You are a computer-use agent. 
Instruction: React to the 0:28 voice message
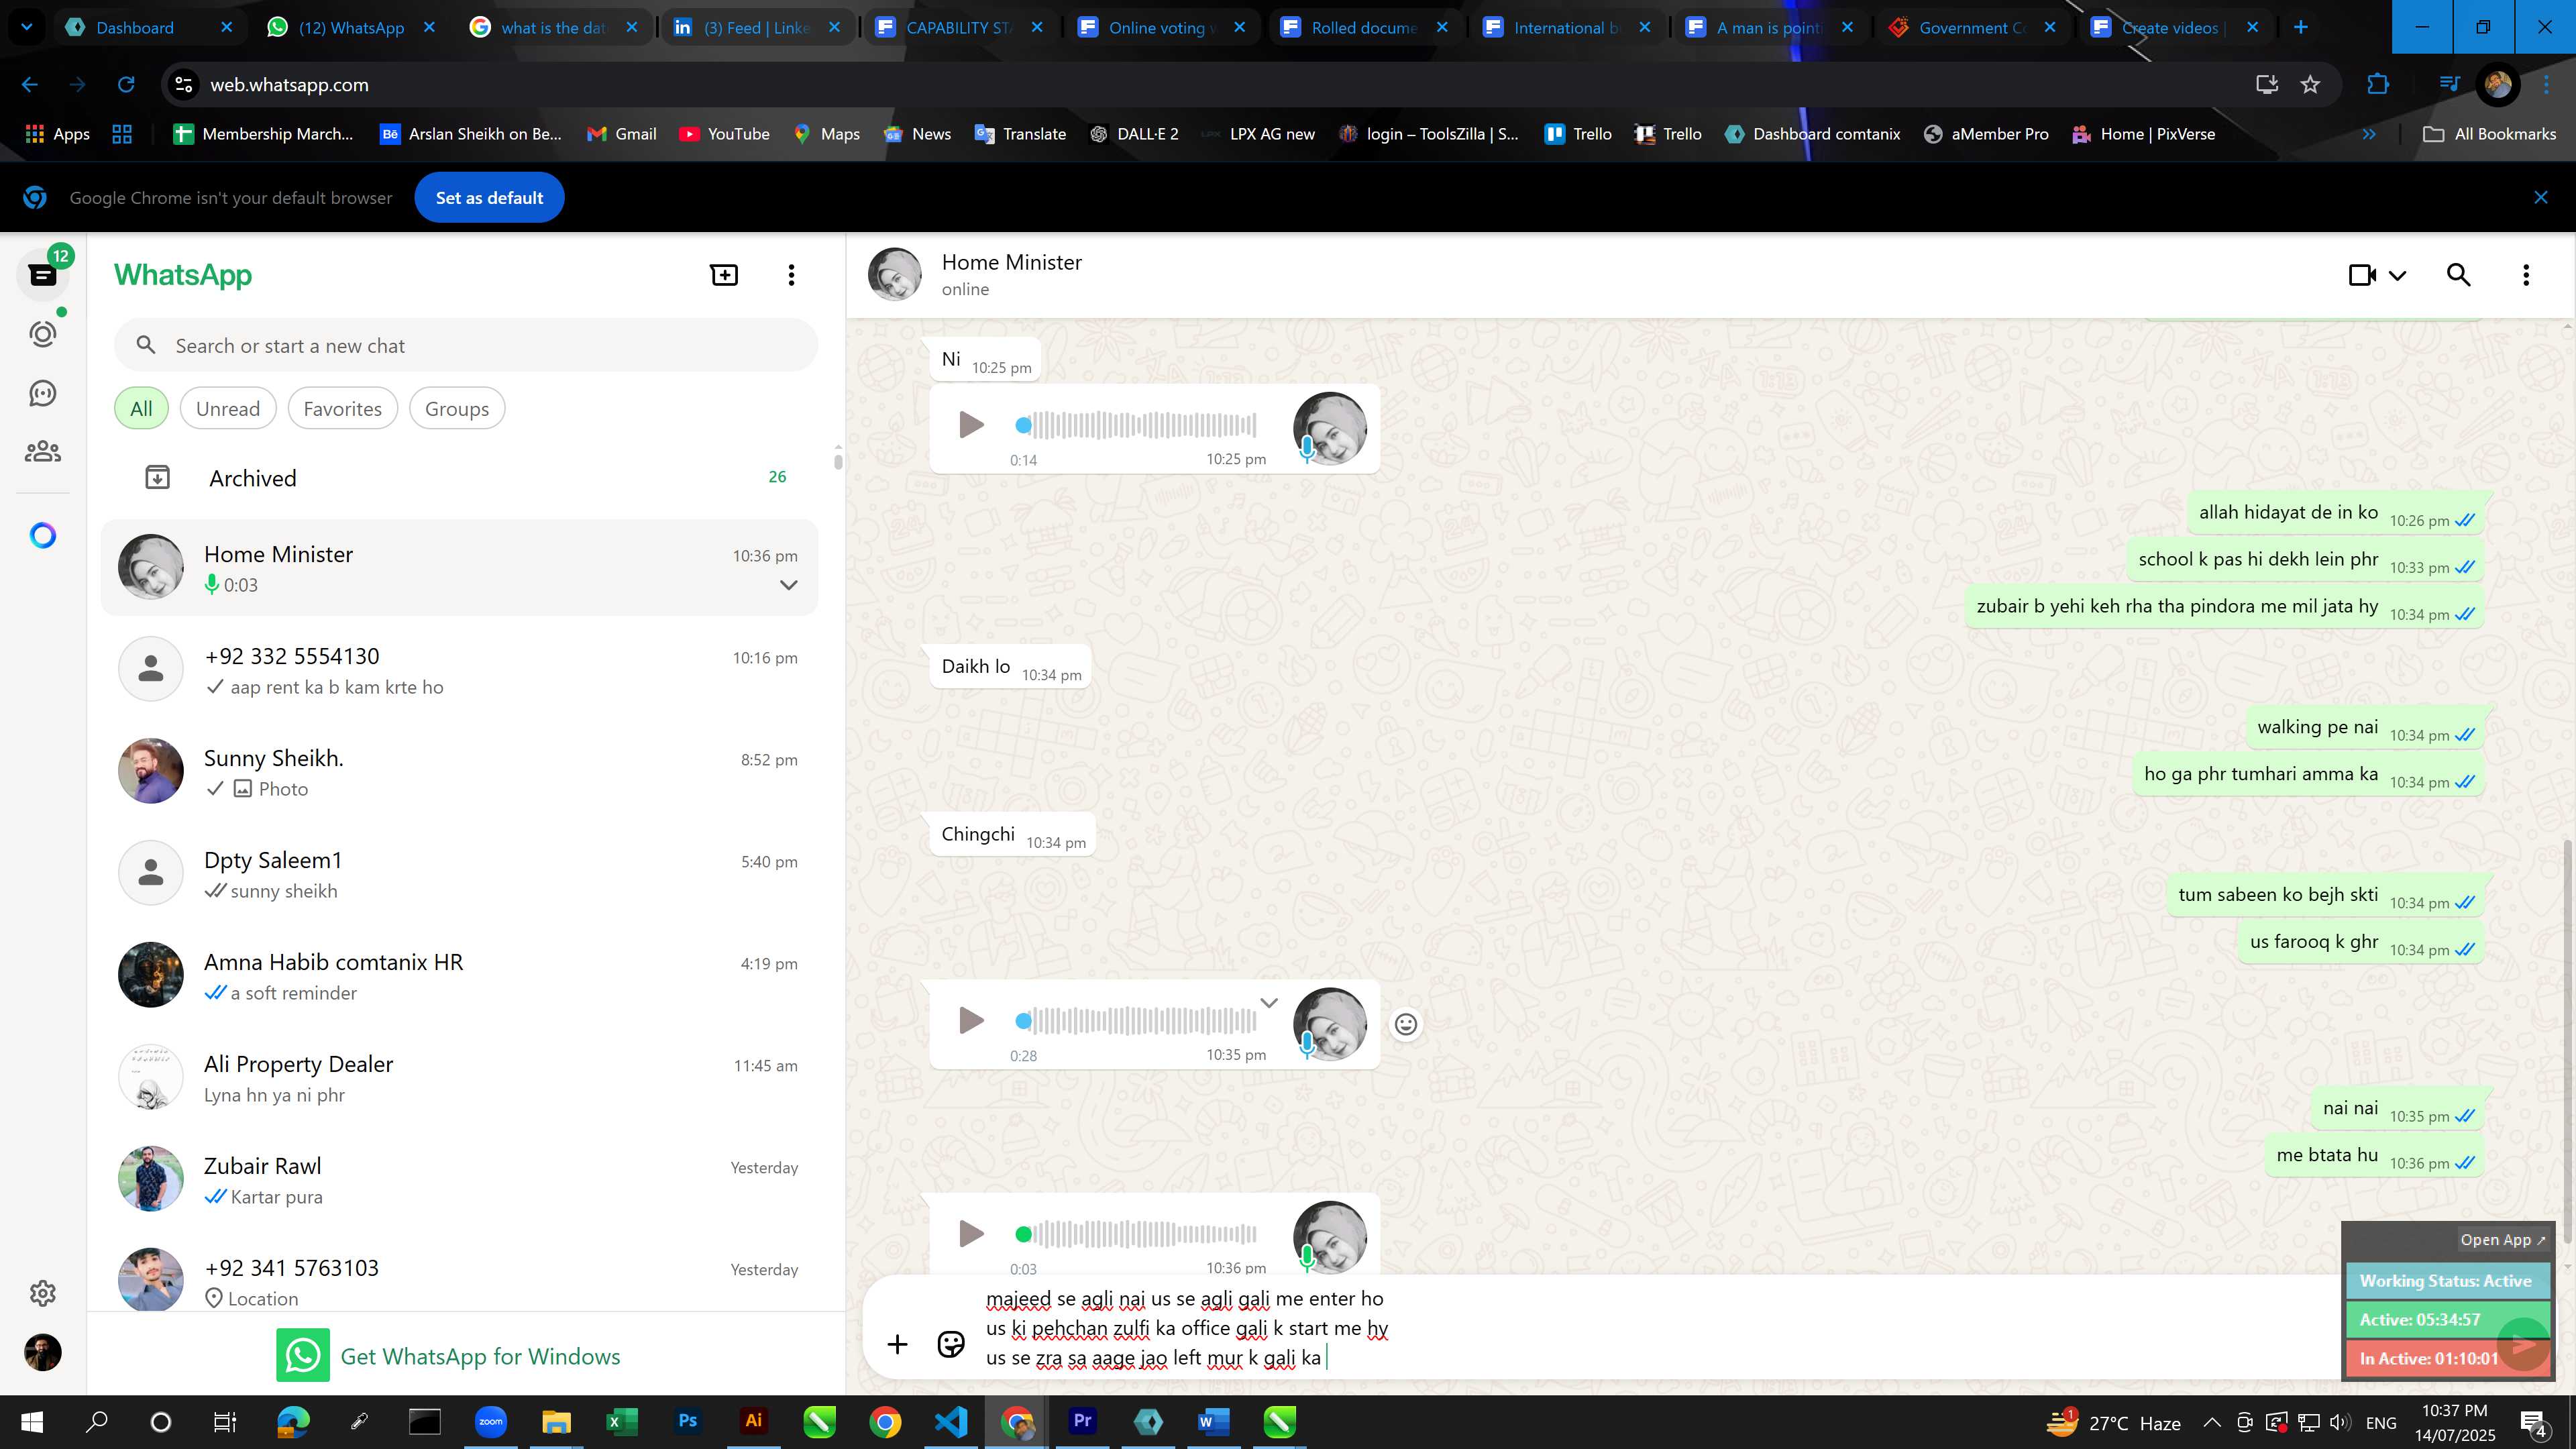click(1406, 1024)
